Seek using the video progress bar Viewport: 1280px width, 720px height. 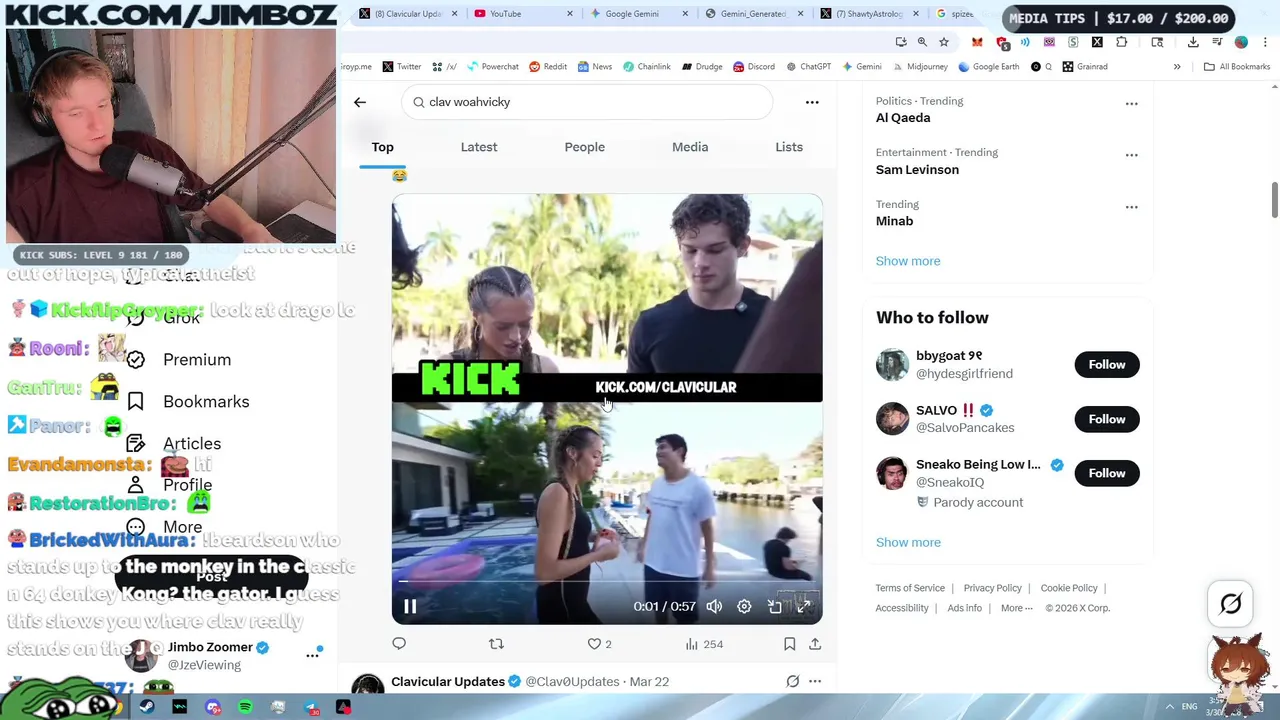click(x=606, y=581)
